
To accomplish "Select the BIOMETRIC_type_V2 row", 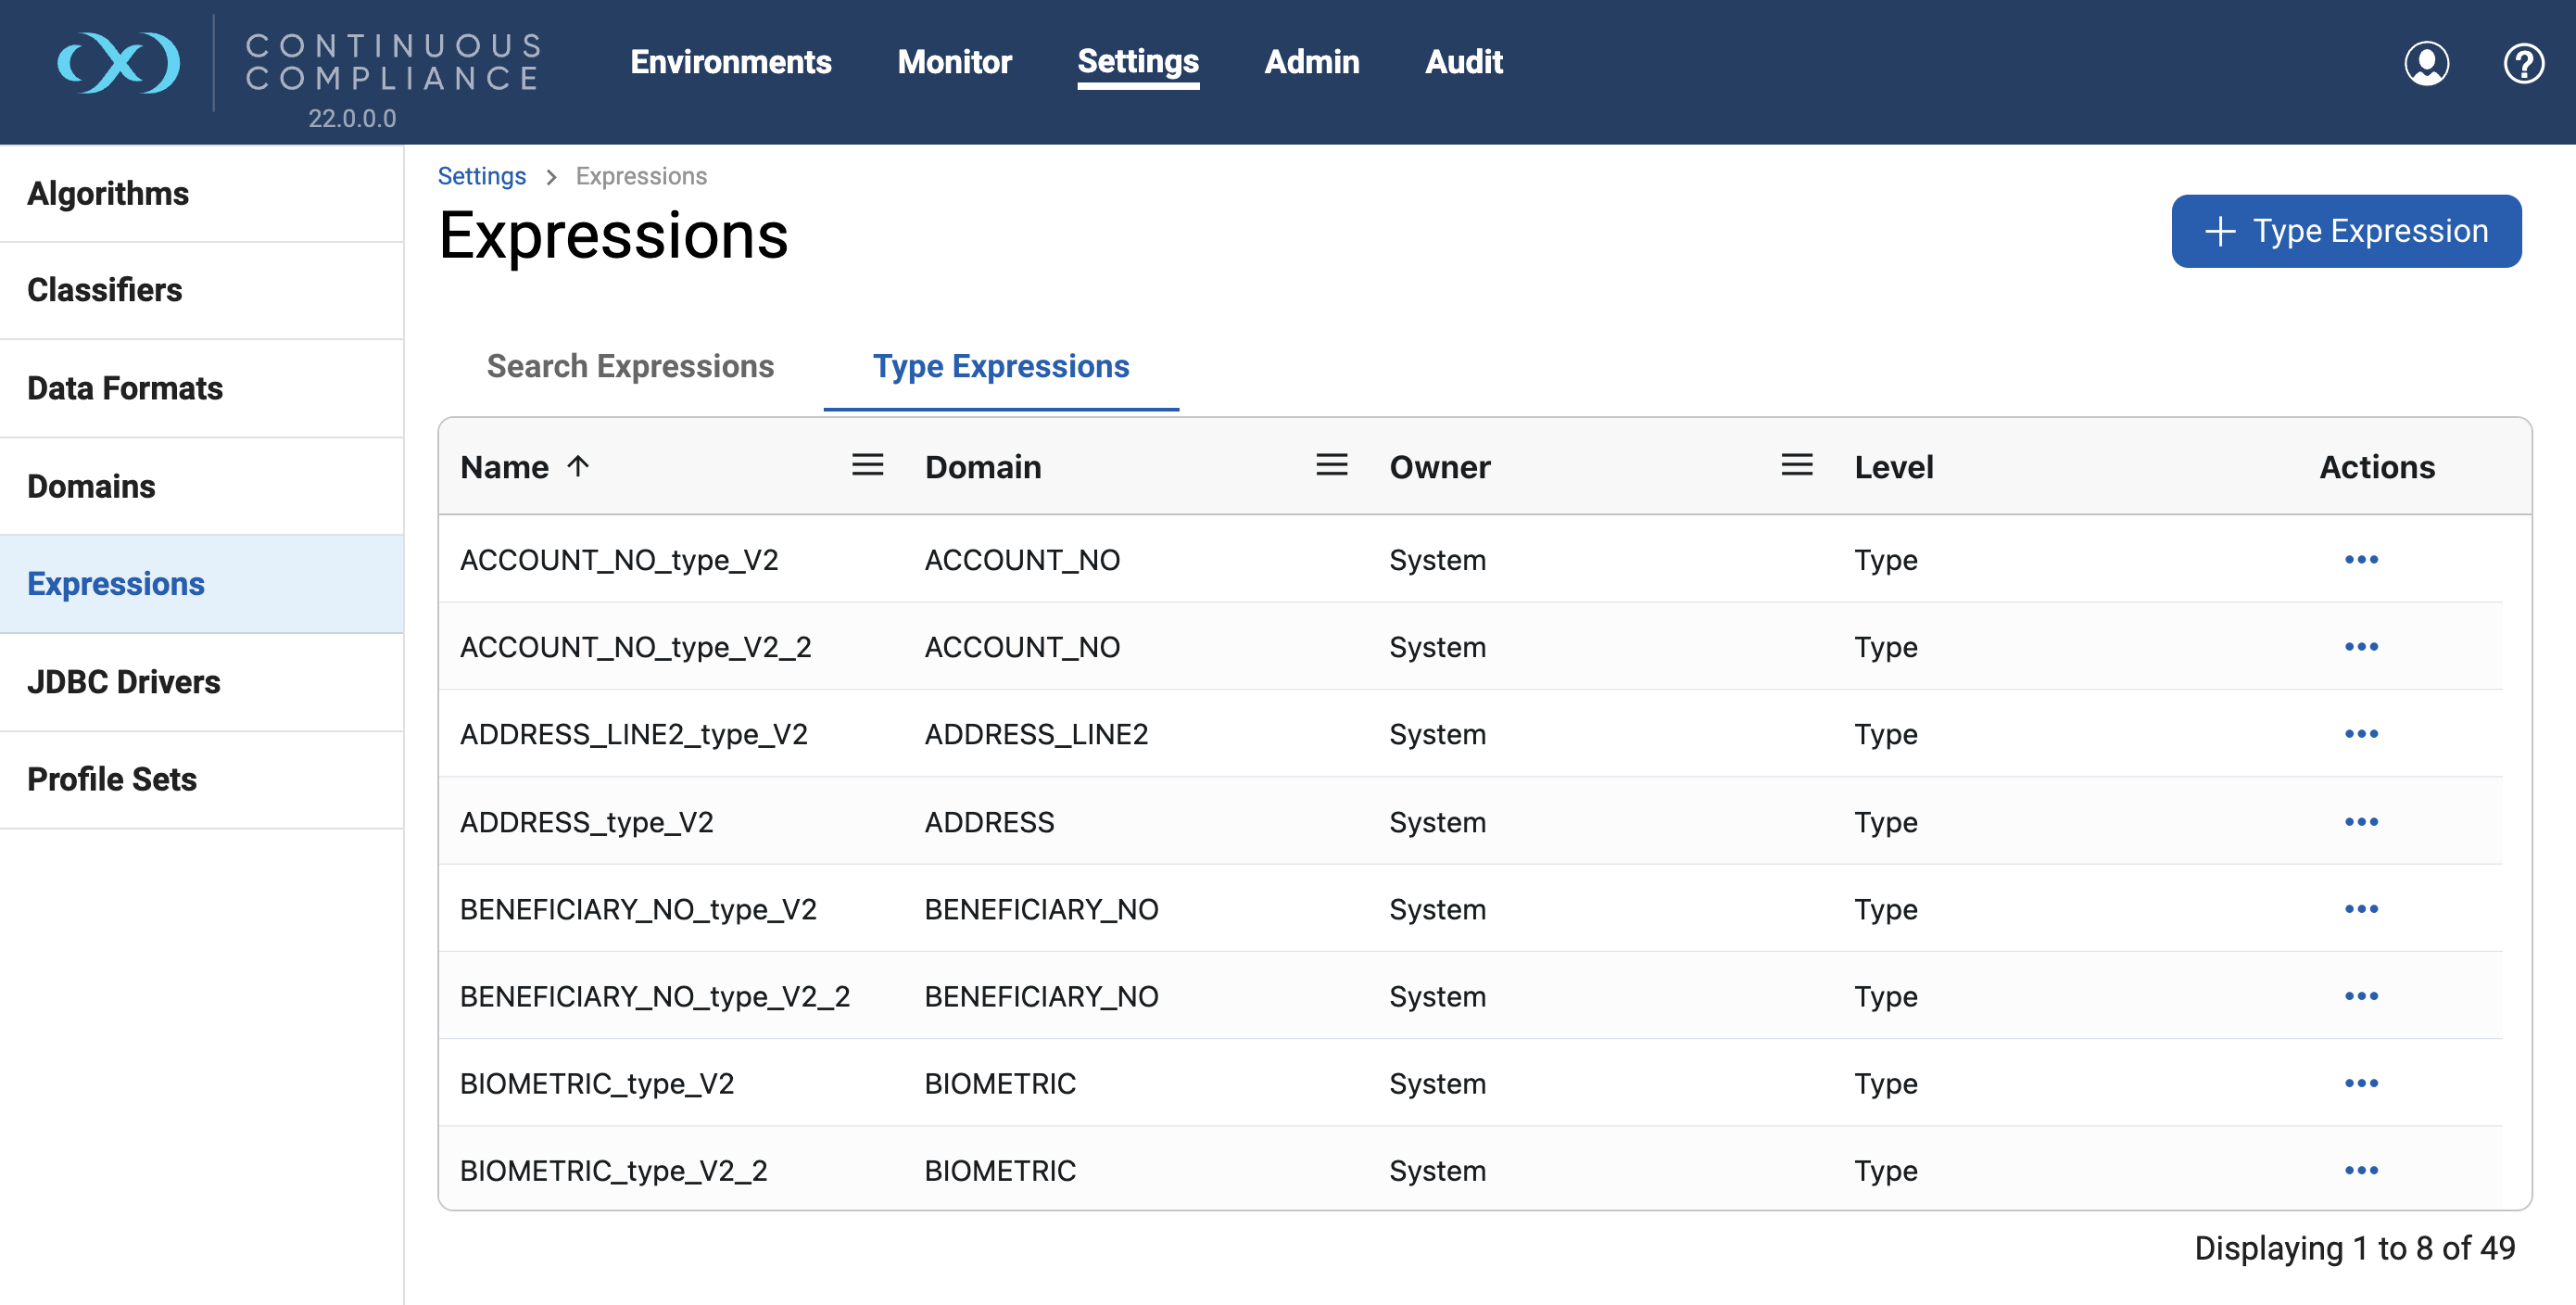I will click(x=597, y=1083).
